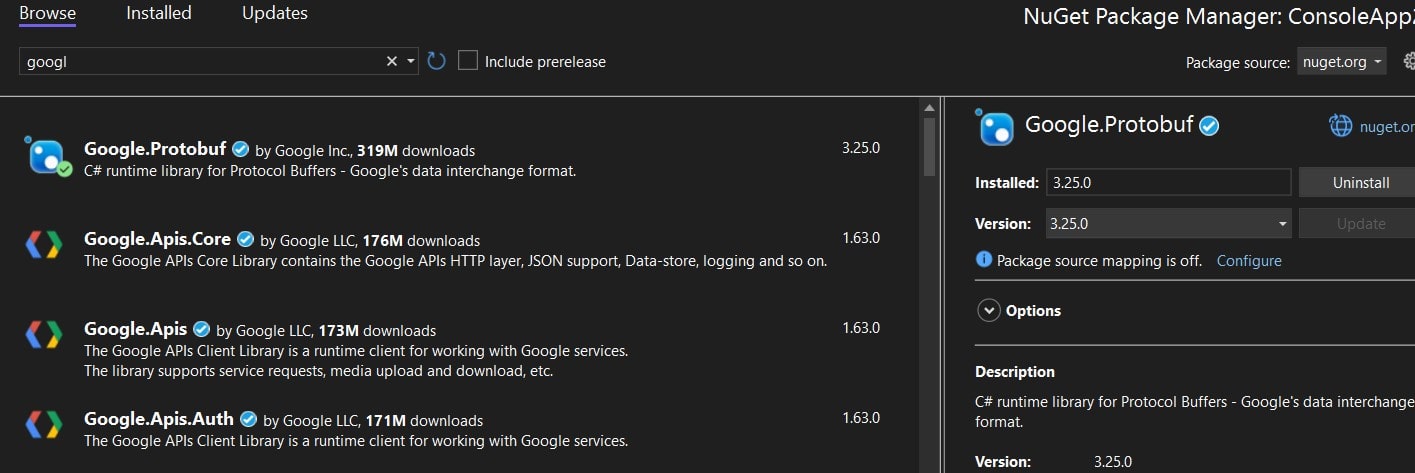Switch to the Installed tab
The width and height of the screenshot is (1415, 473).
159,14
